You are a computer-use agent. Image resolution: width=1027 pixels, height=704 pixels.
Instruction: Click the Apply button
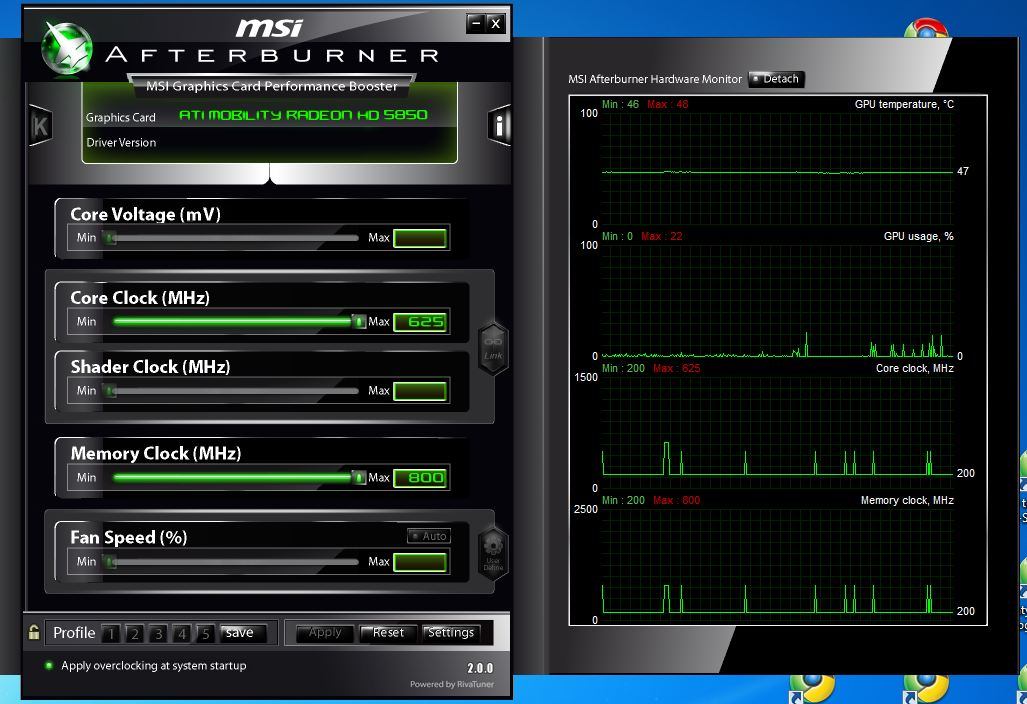click(x=325, y=633)
